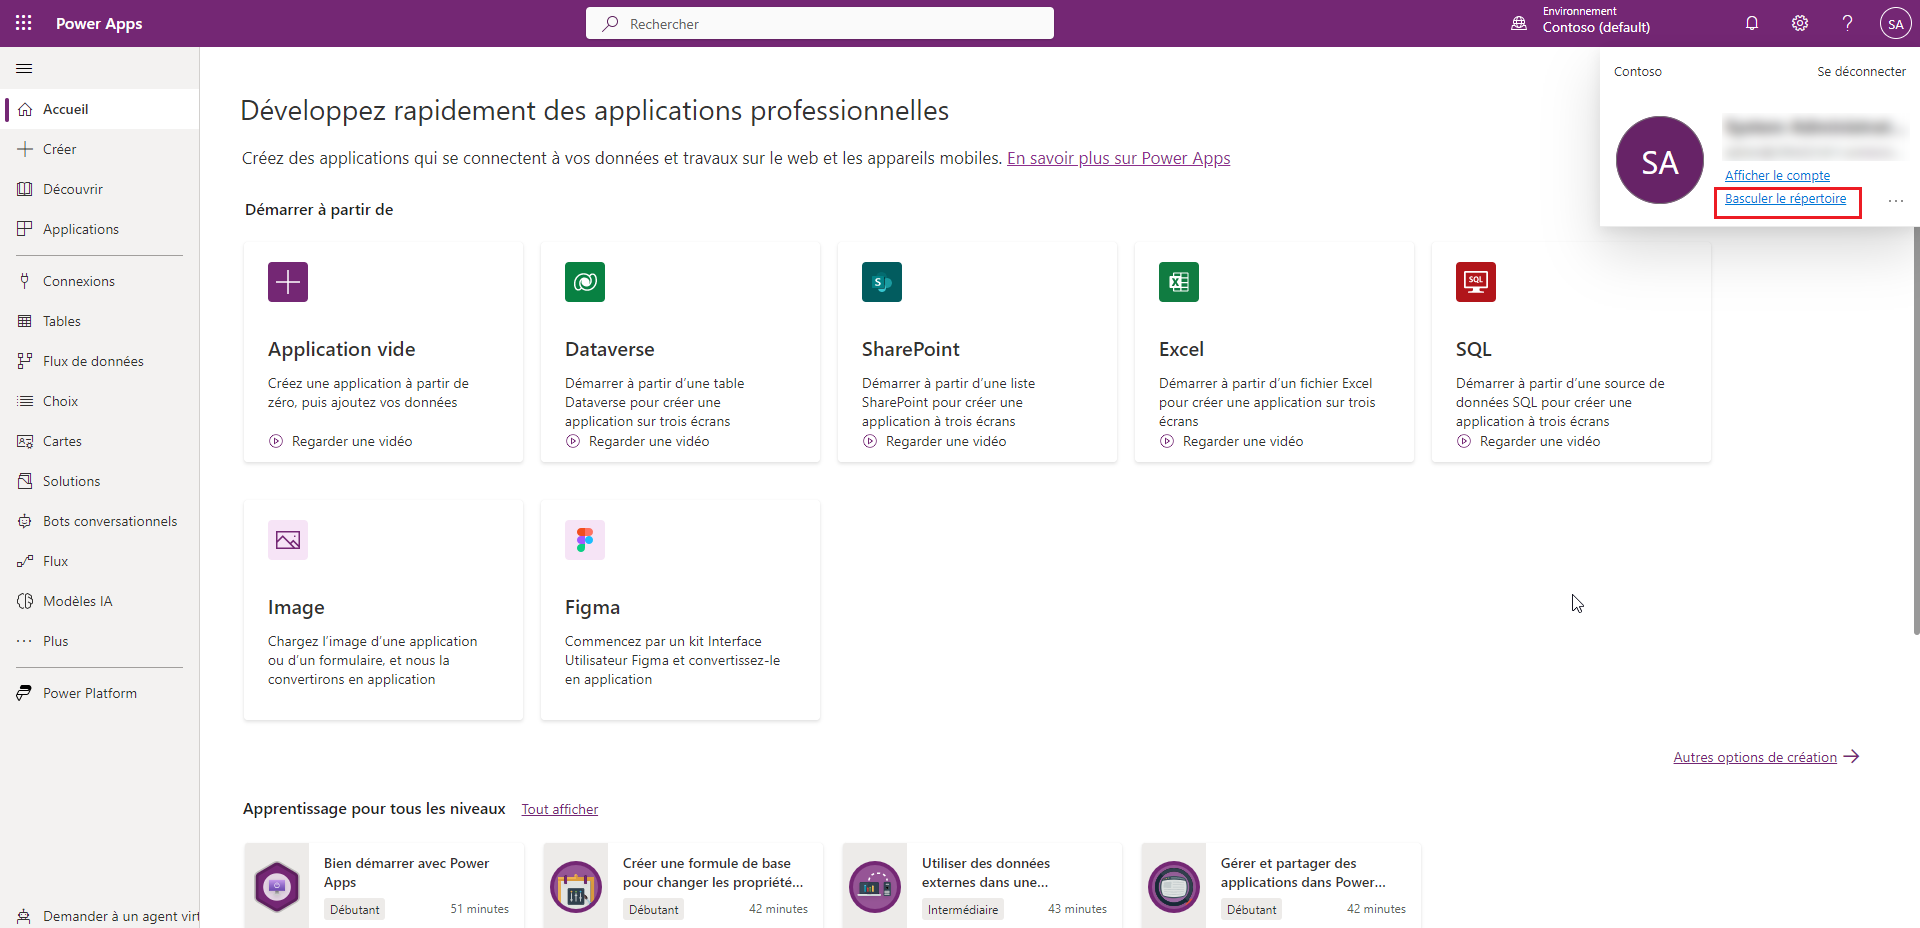The height and width of the screenshot is (928, 1920).
Task: Click the environment picker icon
Action: coord(1519,23)
